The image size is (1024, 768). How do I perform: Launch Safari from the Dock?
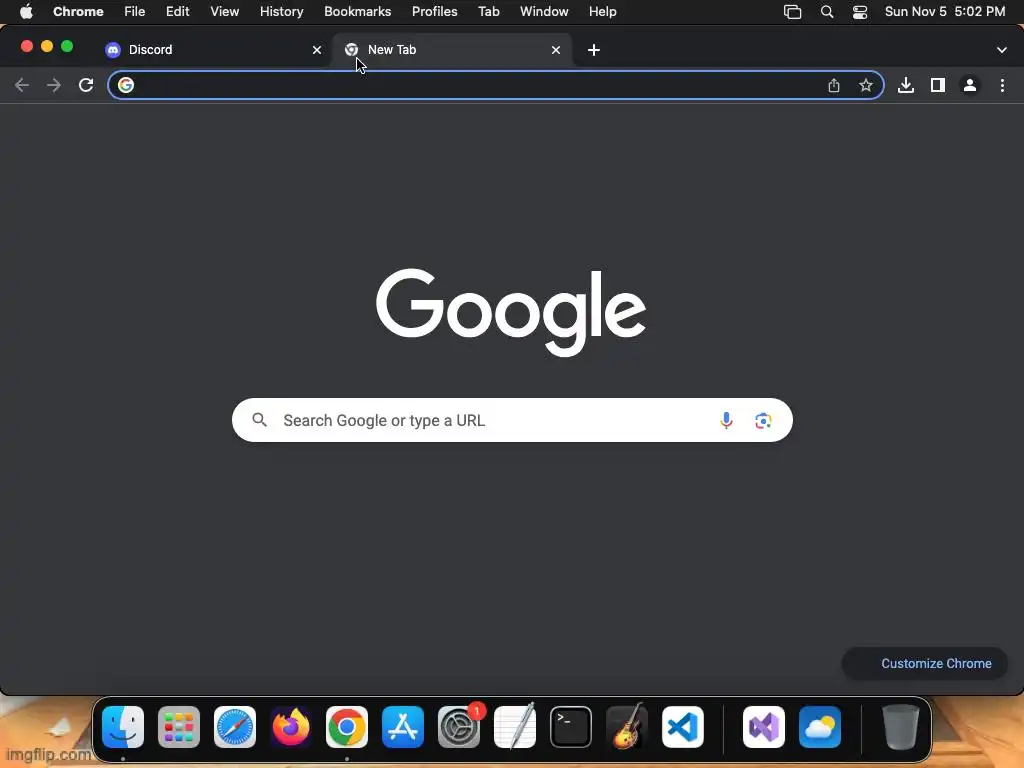pos(234,727)
